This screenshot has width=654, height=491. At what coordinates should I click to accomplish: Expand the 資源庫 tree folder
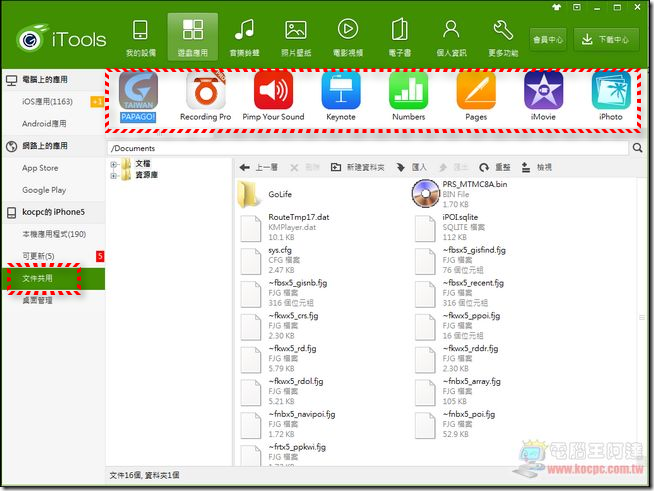pyautogui.click(x=113, y=176)
